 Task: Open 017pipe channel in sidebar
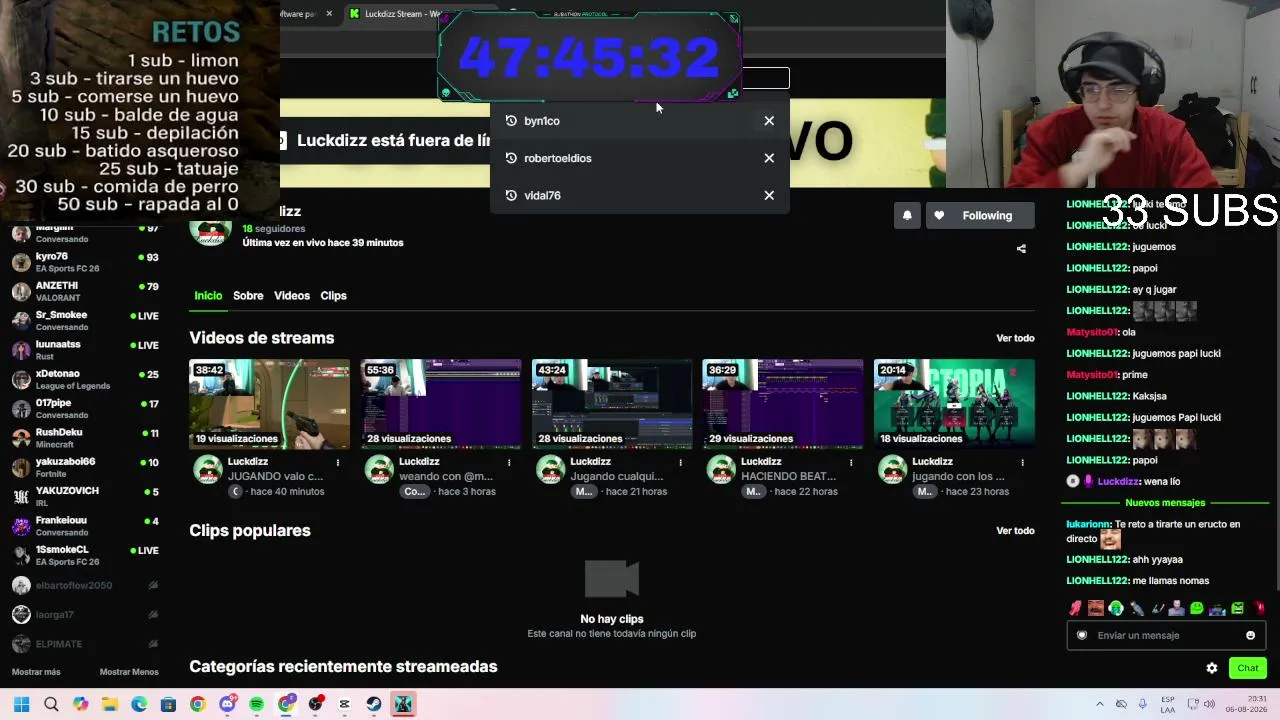click(x=85, y=409)
